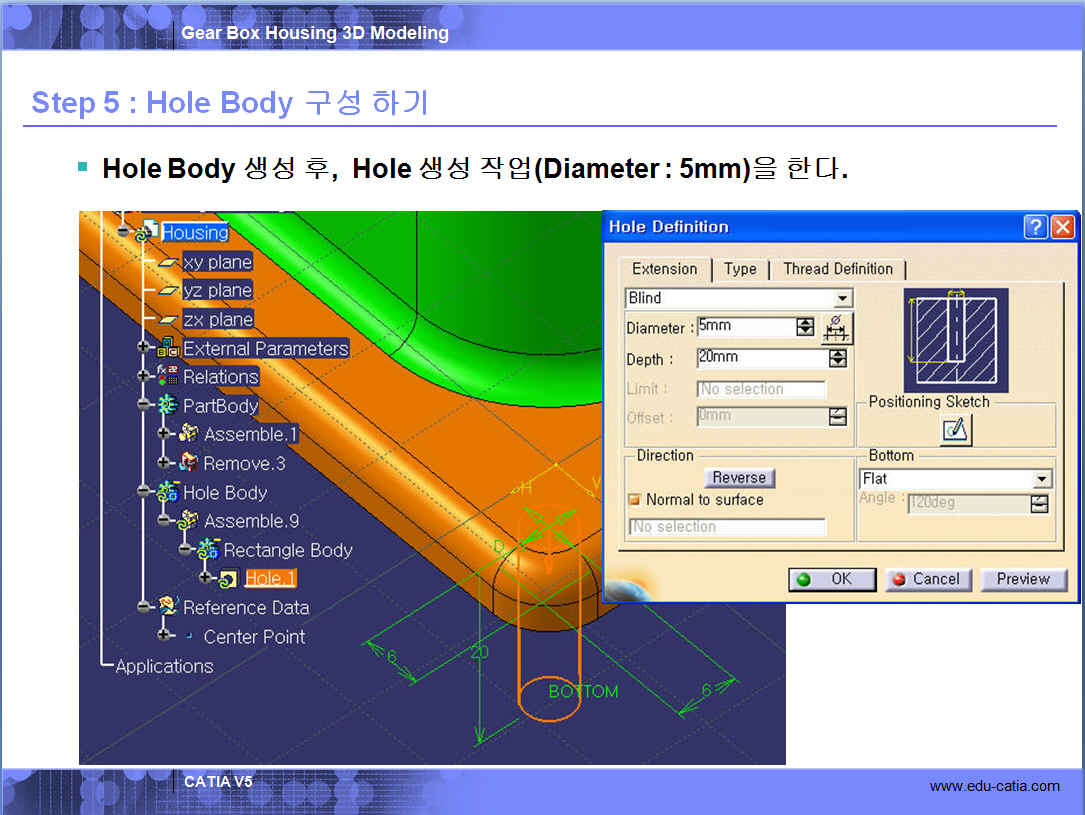Switch to the Type tab
The height and width of the screenshot is (815, 1085).
click(740, 269)
